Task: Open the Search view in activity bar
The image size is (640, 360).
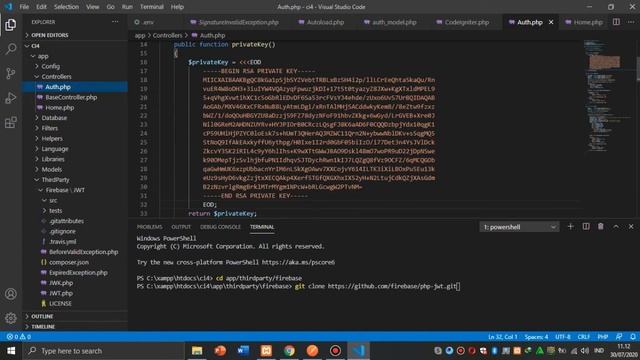Action: tap(11, 49)
